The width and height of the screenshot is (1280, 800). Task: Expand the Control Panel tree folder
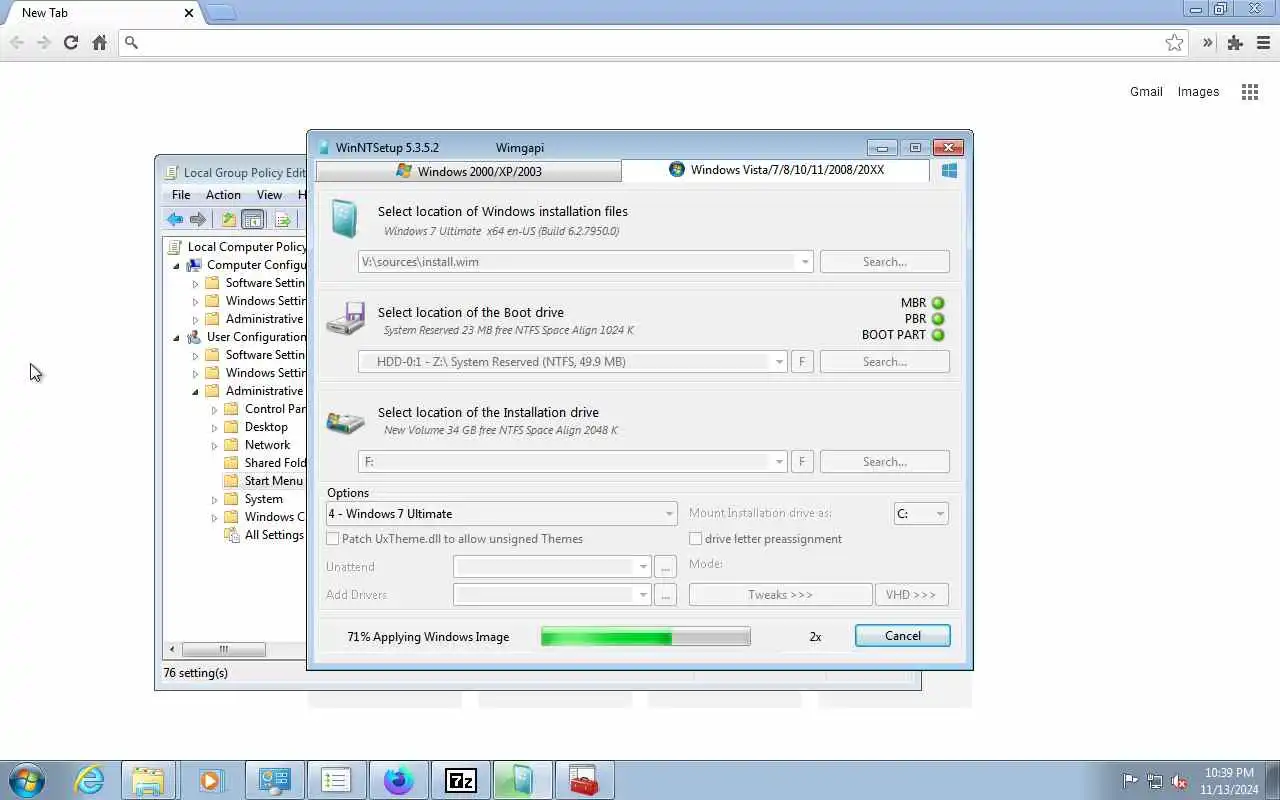click(x=214, y=410)
